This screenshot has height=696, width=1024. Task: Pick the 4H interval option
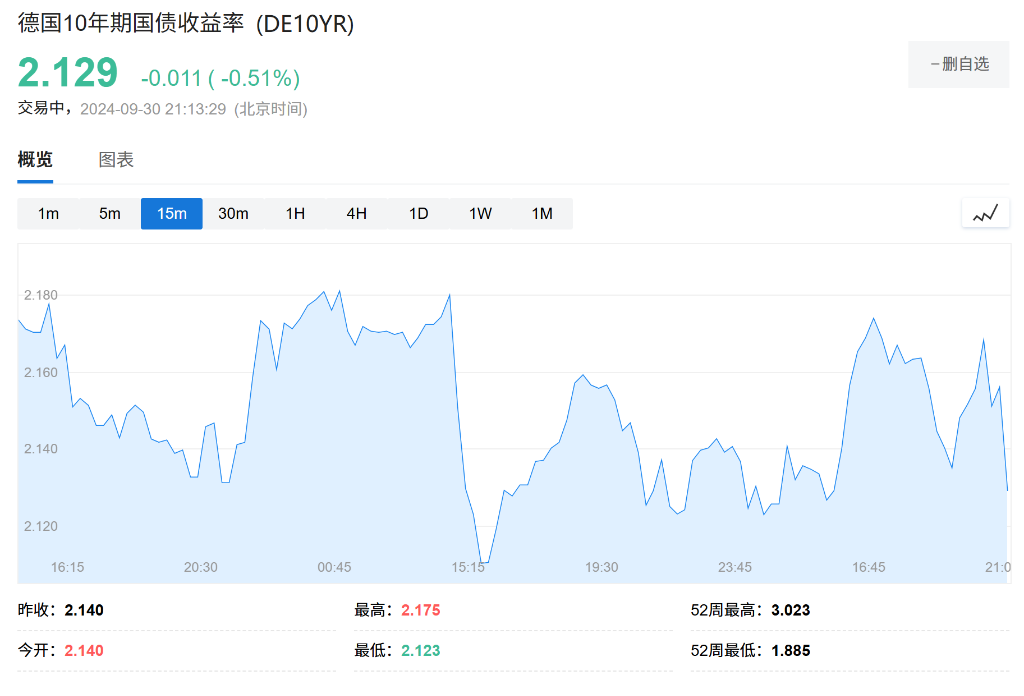pyautogui.click(x=357, y=214)
